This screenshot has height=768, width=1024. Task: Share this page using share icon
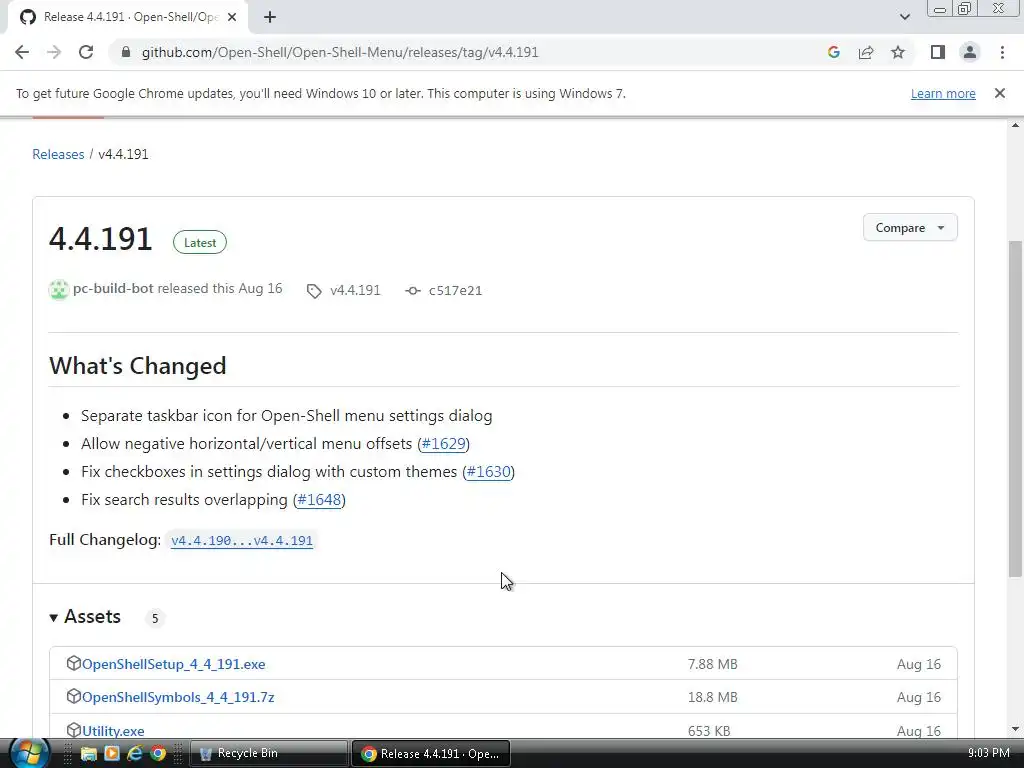866,52
